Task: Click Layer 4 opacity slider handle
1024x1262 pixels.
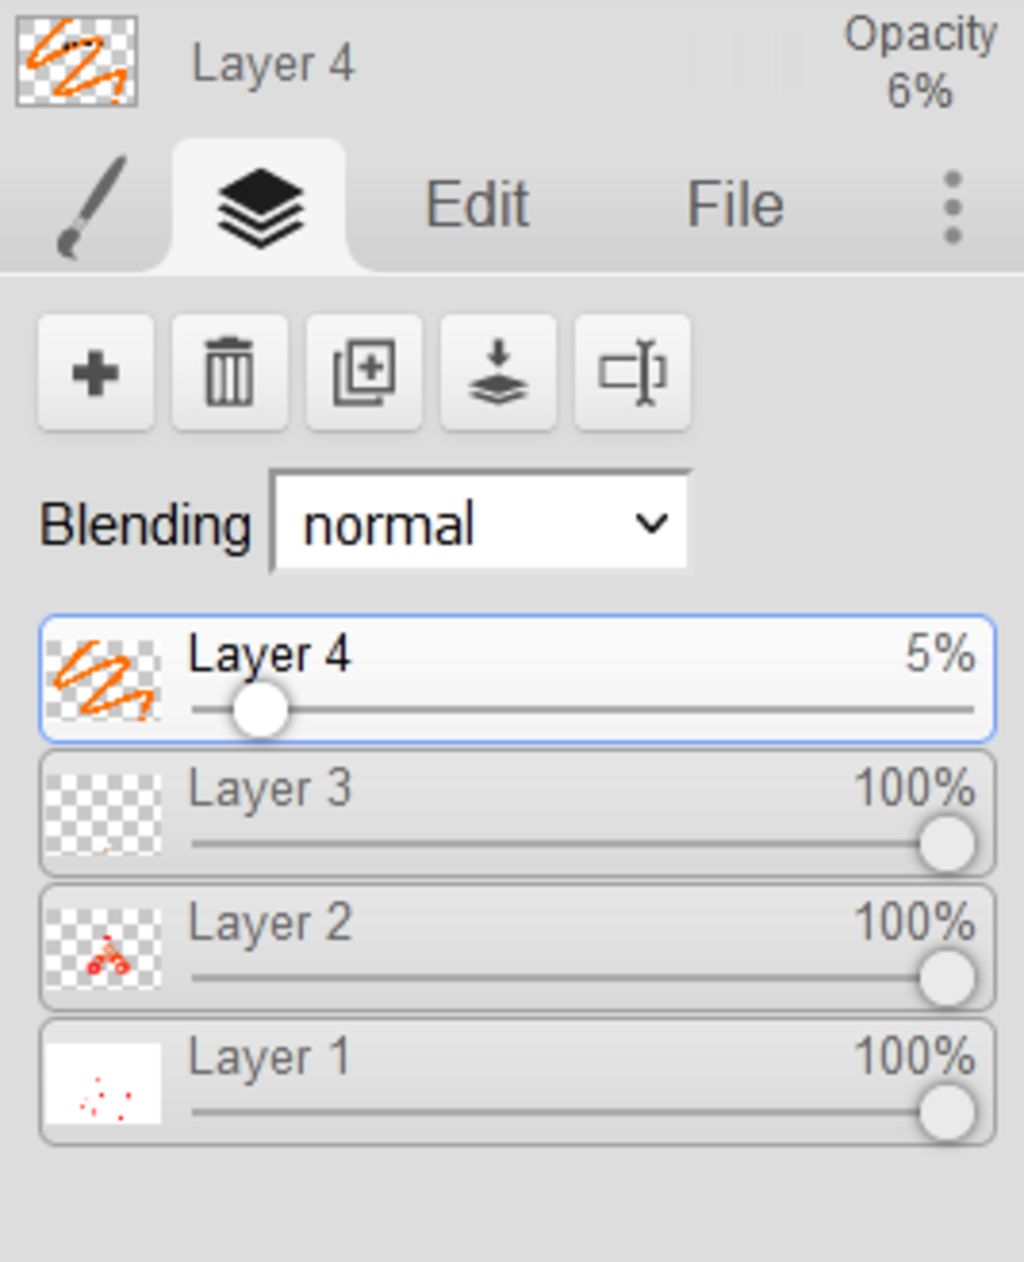Action: tap(260, 710)
